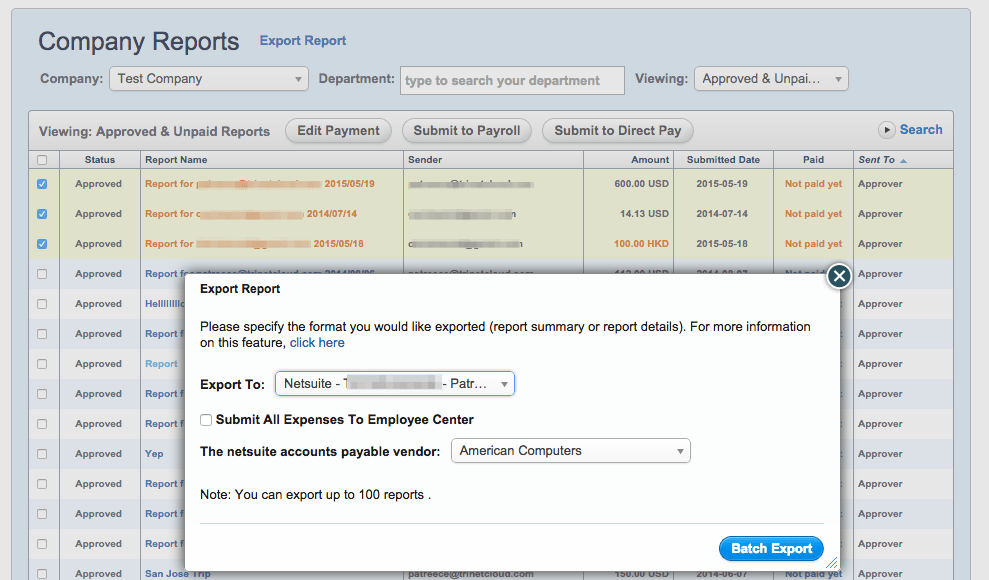The height and width of the screenshot is (580, 989).
Task: Open the Export To dropdown in the dialog
Action: coord(391,383)
